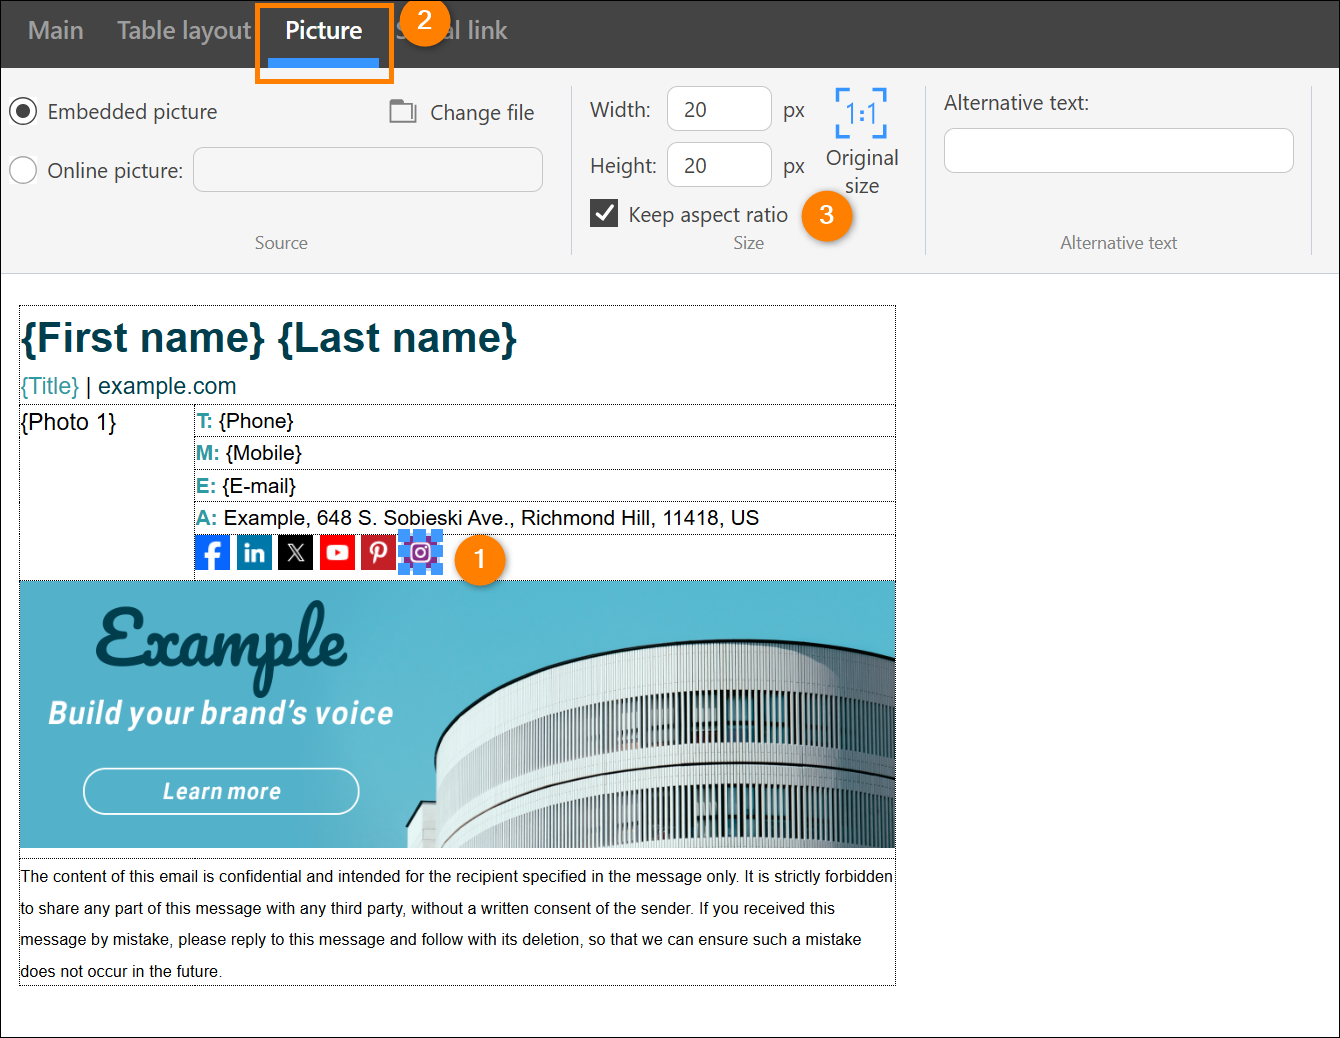Switch to the Main tab

click(x=56, y=31)
